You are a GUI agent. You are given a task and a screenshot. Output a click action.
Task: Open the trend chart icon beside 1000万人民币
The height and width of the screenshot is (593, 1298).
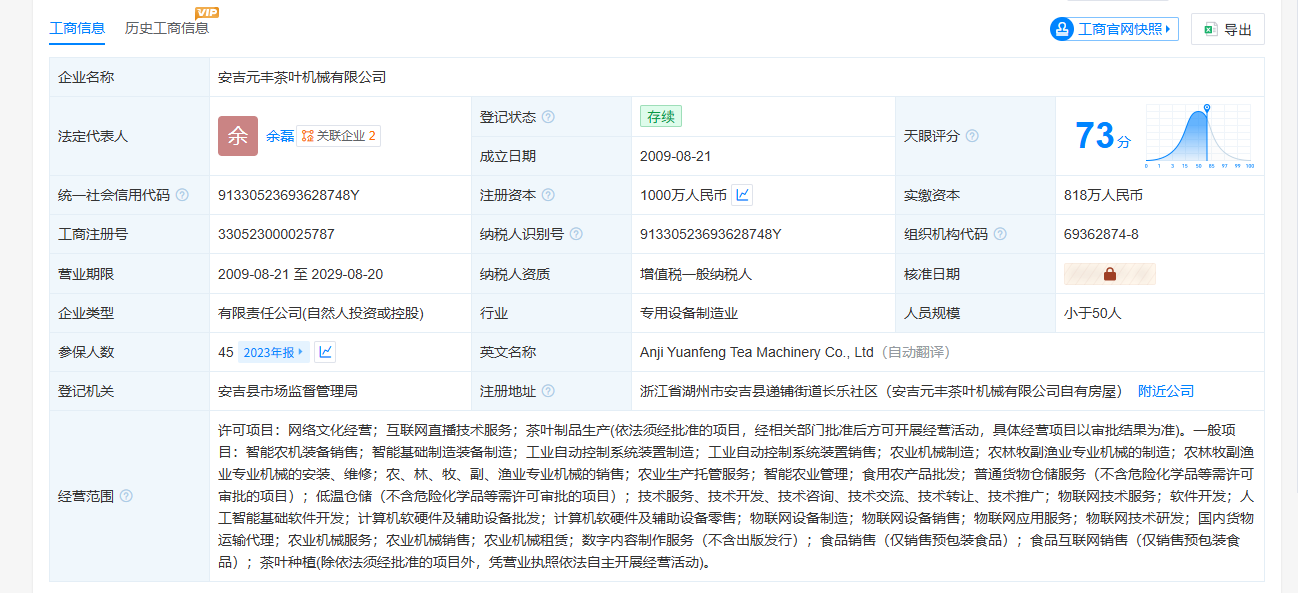click(x=742, y=195)
